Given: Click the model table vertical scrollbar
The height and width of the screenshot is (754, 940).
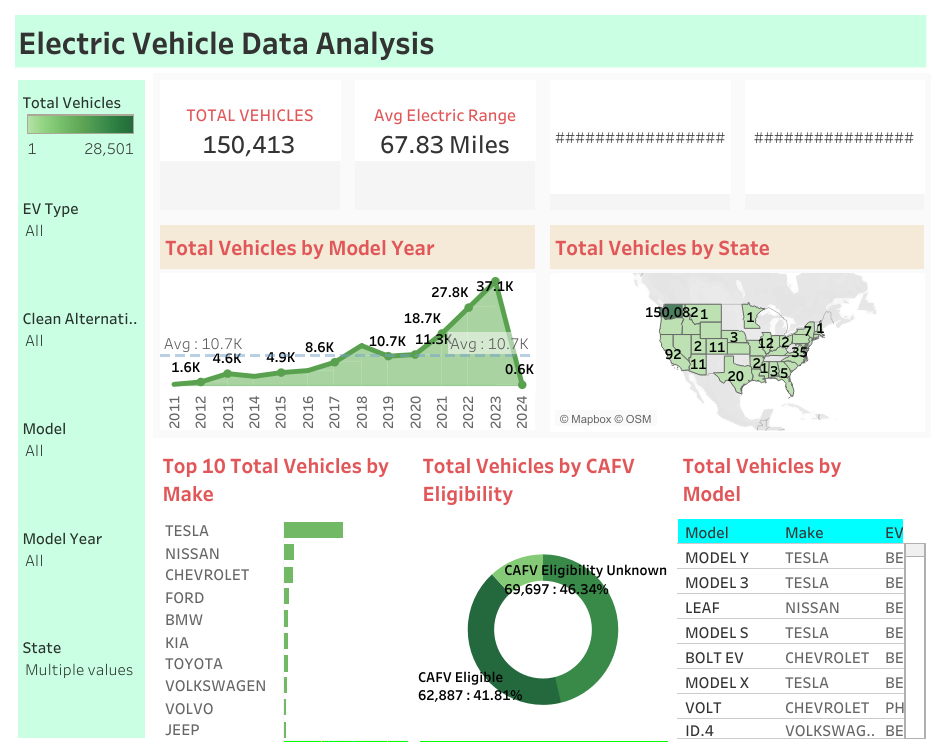Looking at the screenshot, I should [x=914, y=640].
